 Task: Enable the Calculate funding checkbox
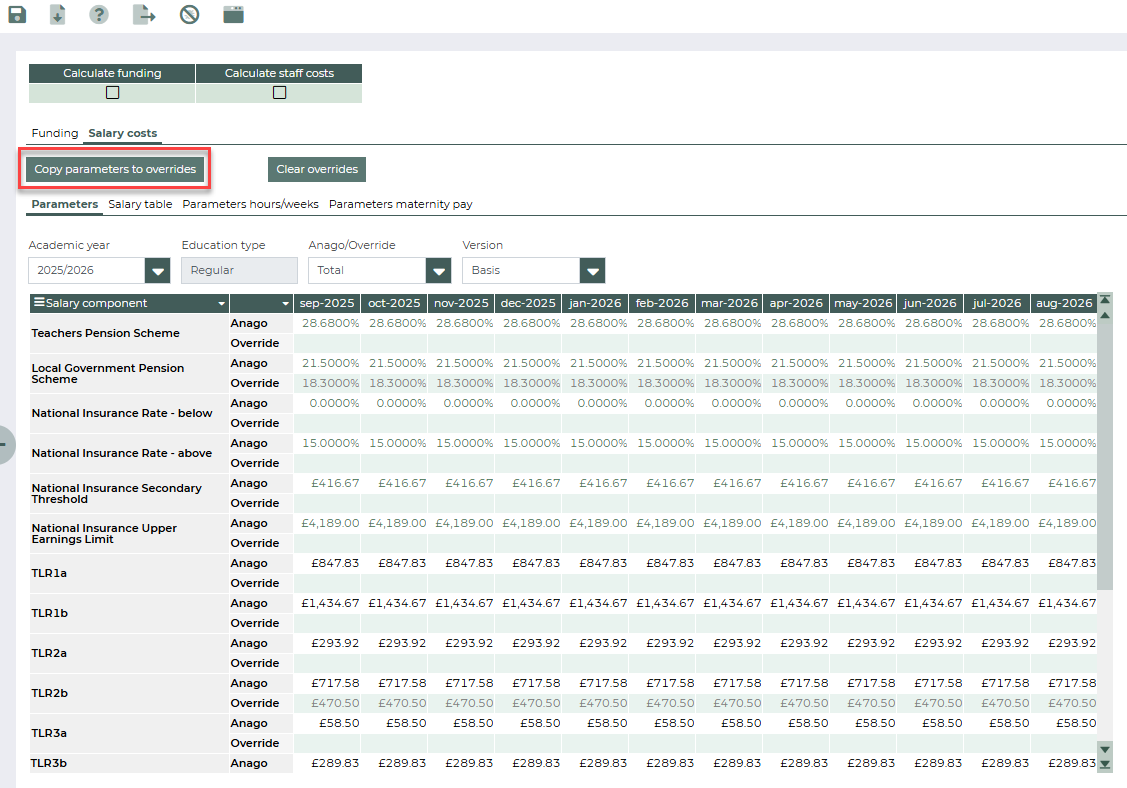112,93
